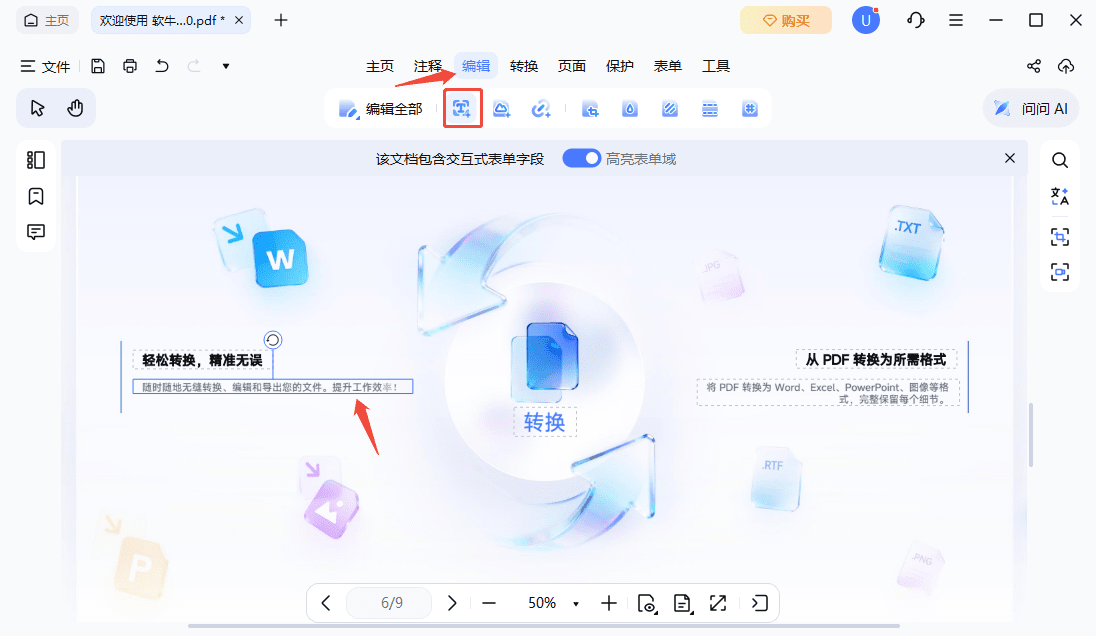Viewport: 1096px width, 636px height.
Task: Open the 工具 ribbon tab
Action: pos(716,66)
